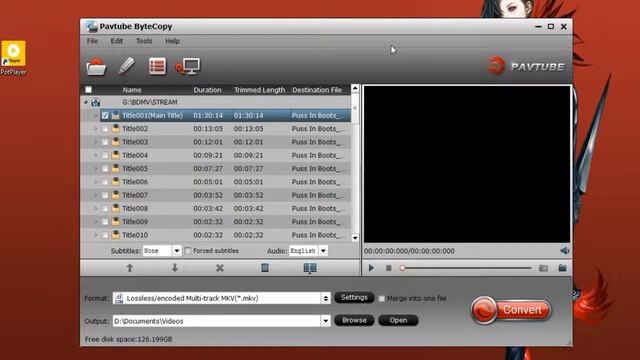The height and width of the screenshot is (360, 640).
Task: Click the red Convert button
Action: (511, 310)
